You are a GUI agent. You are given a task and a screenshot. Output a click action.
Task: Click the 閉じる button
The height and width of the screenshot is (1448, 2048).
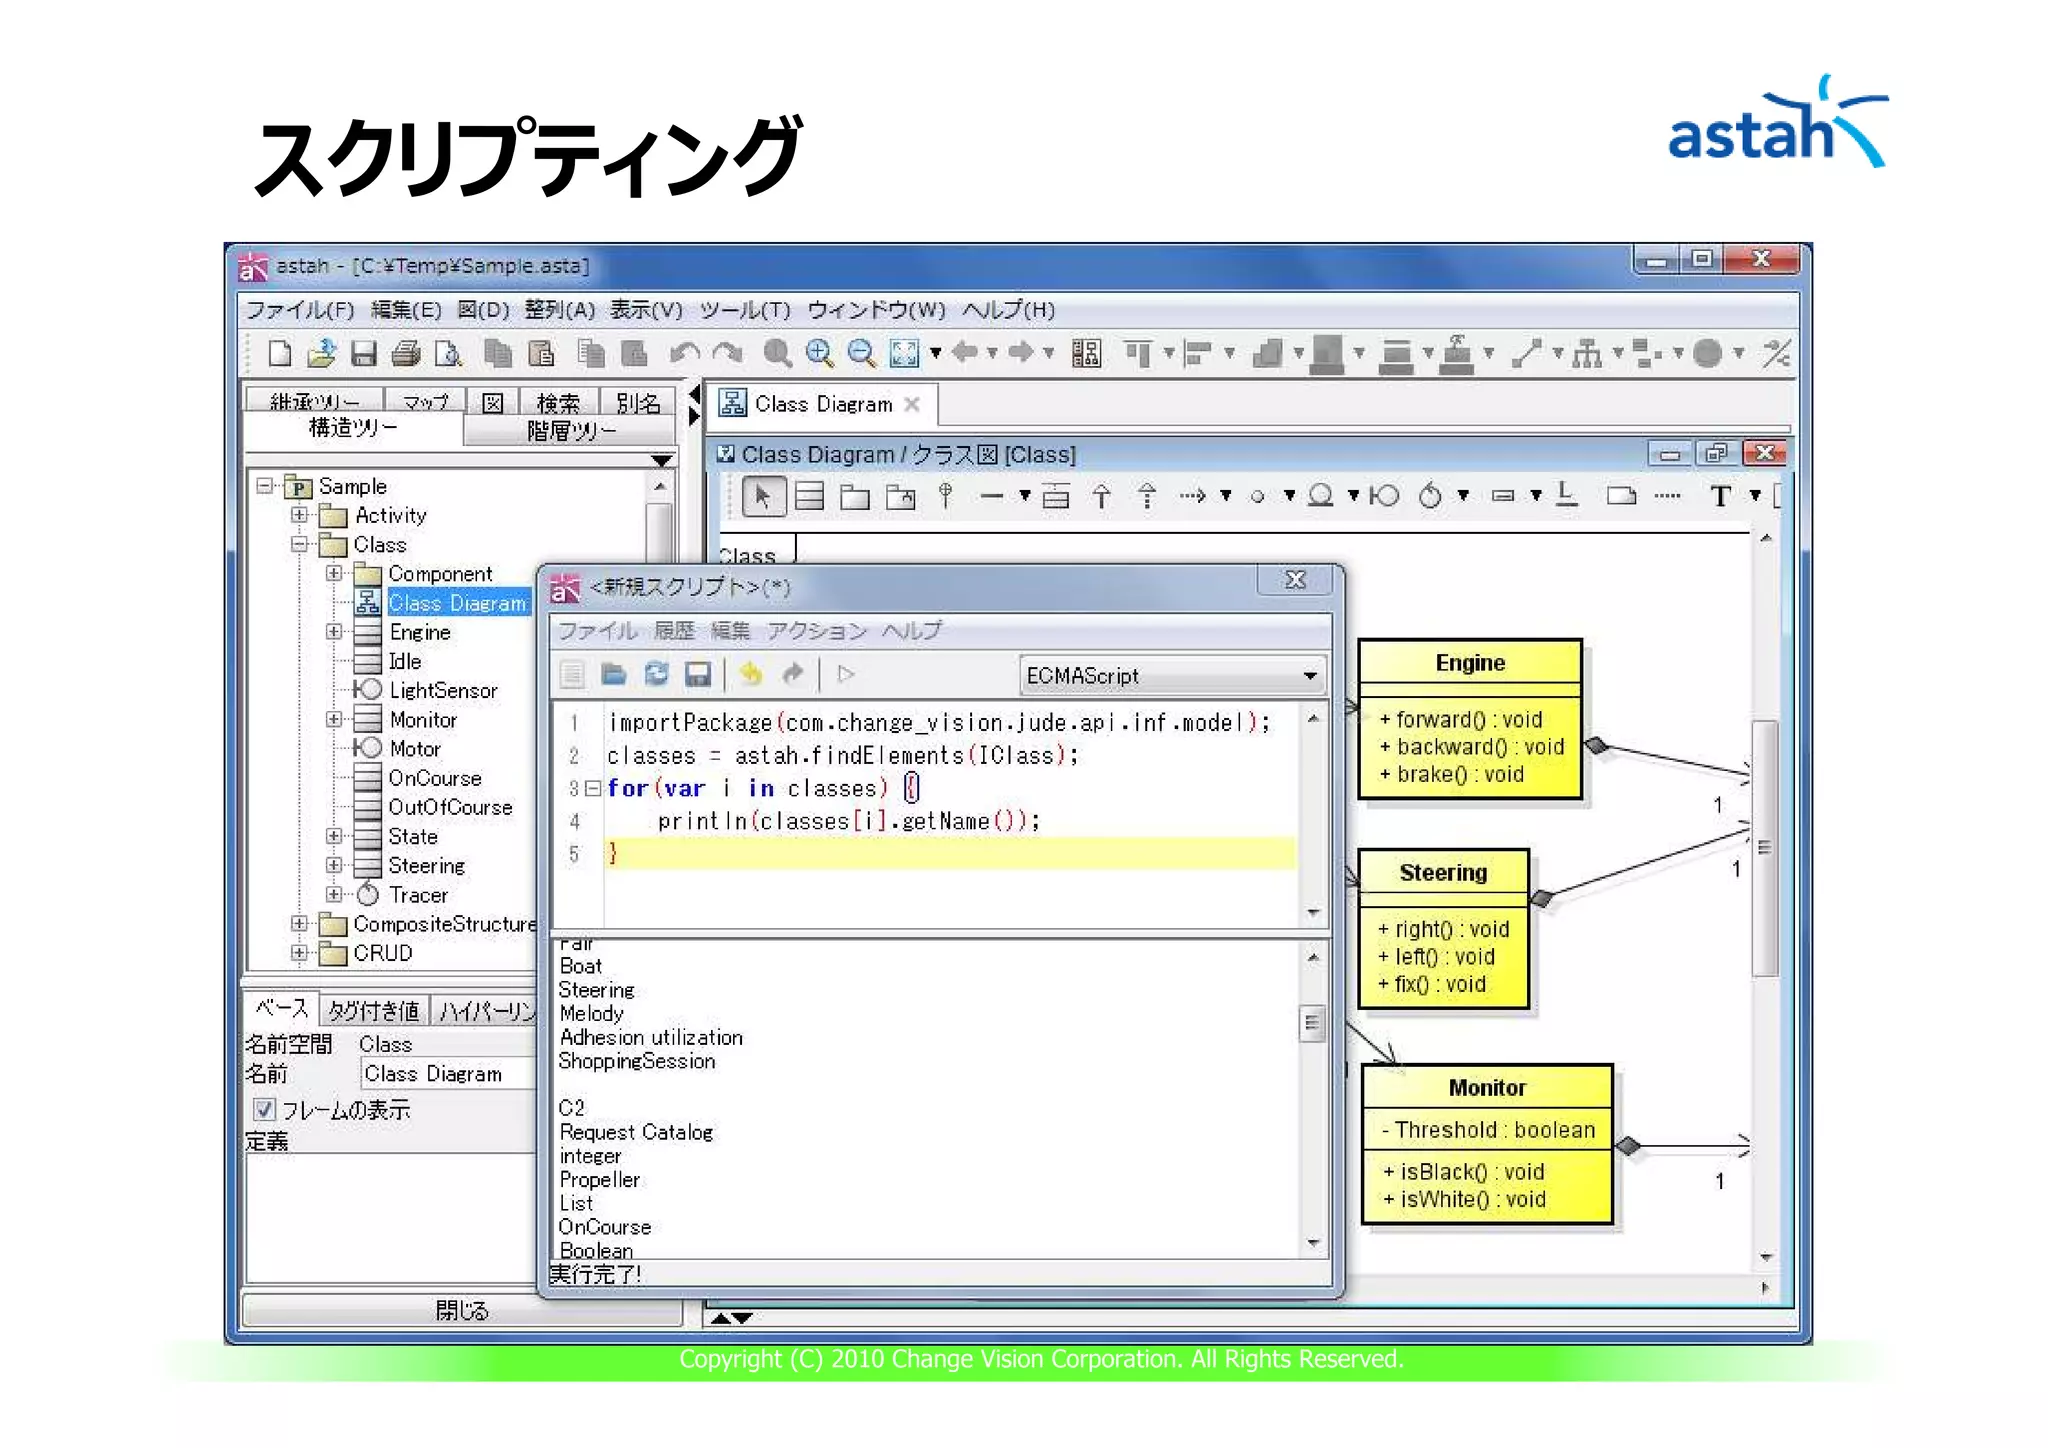[x=462, y=1310]
